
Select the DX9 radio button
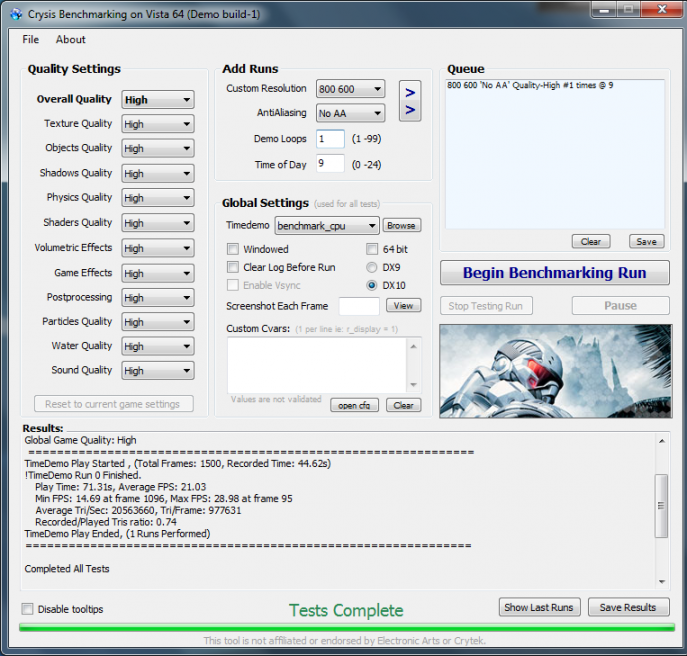click(372, 267)
